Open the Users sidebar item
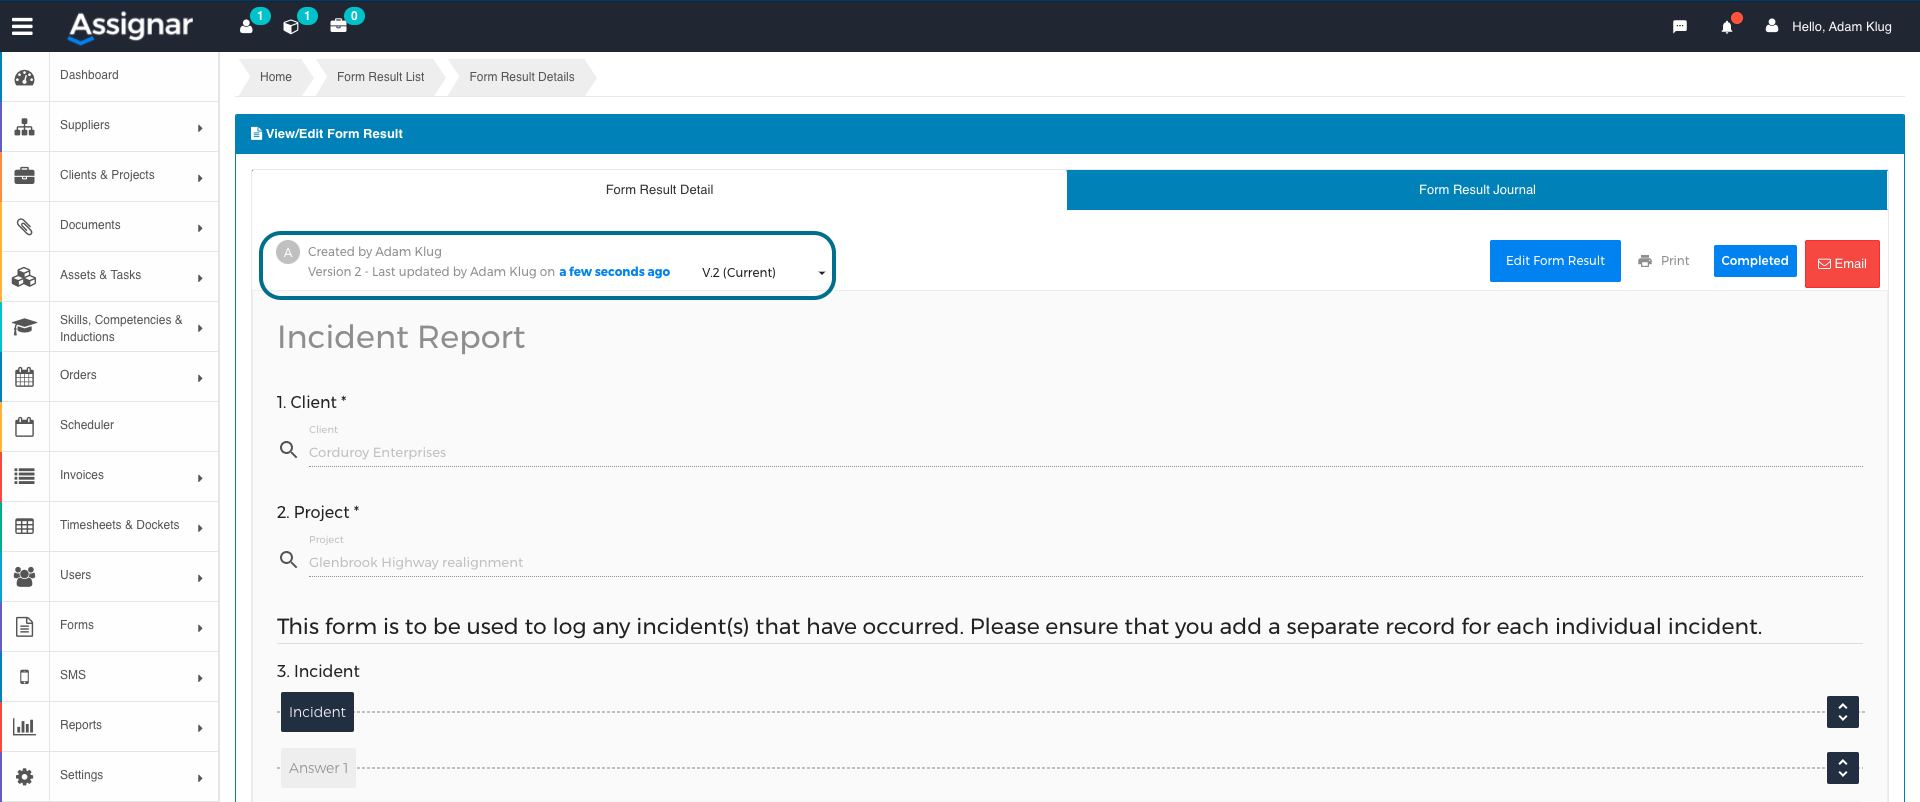 tap(110, 577)
